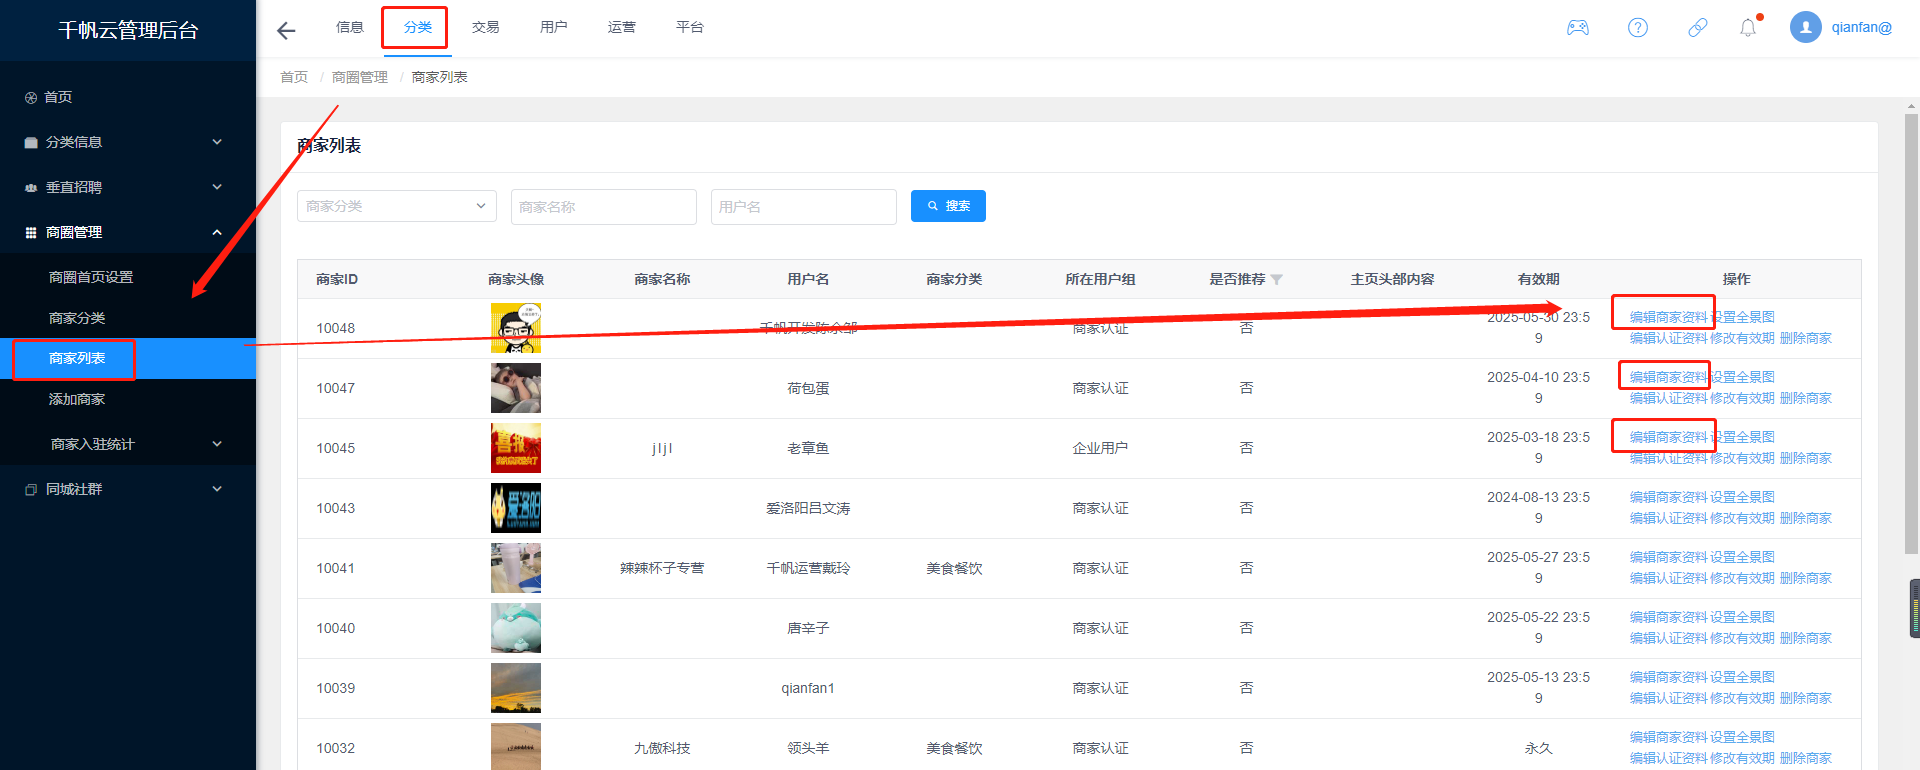
Task: Open the notifications bell icon
Action: tap(1748, 28)
